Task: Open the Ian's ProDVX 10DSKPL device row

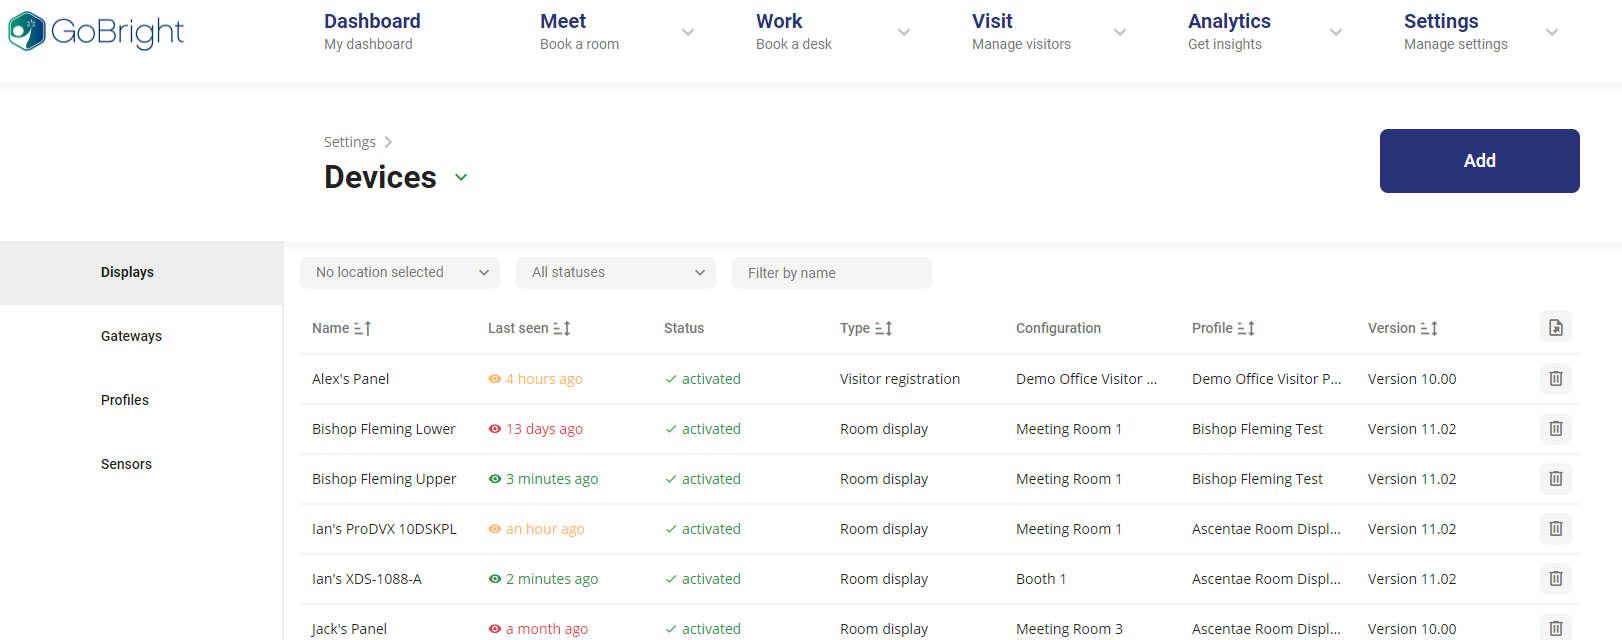Action: [x=940, y=529]
